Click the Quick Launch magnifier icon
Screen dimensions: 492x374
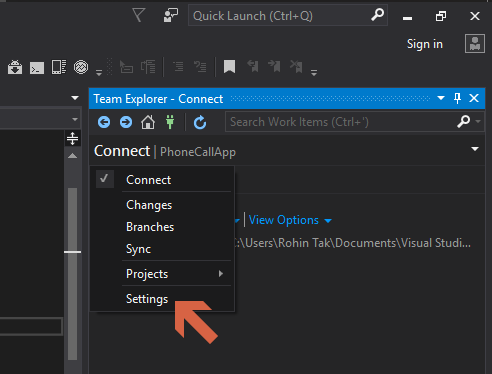pos(377,15)
